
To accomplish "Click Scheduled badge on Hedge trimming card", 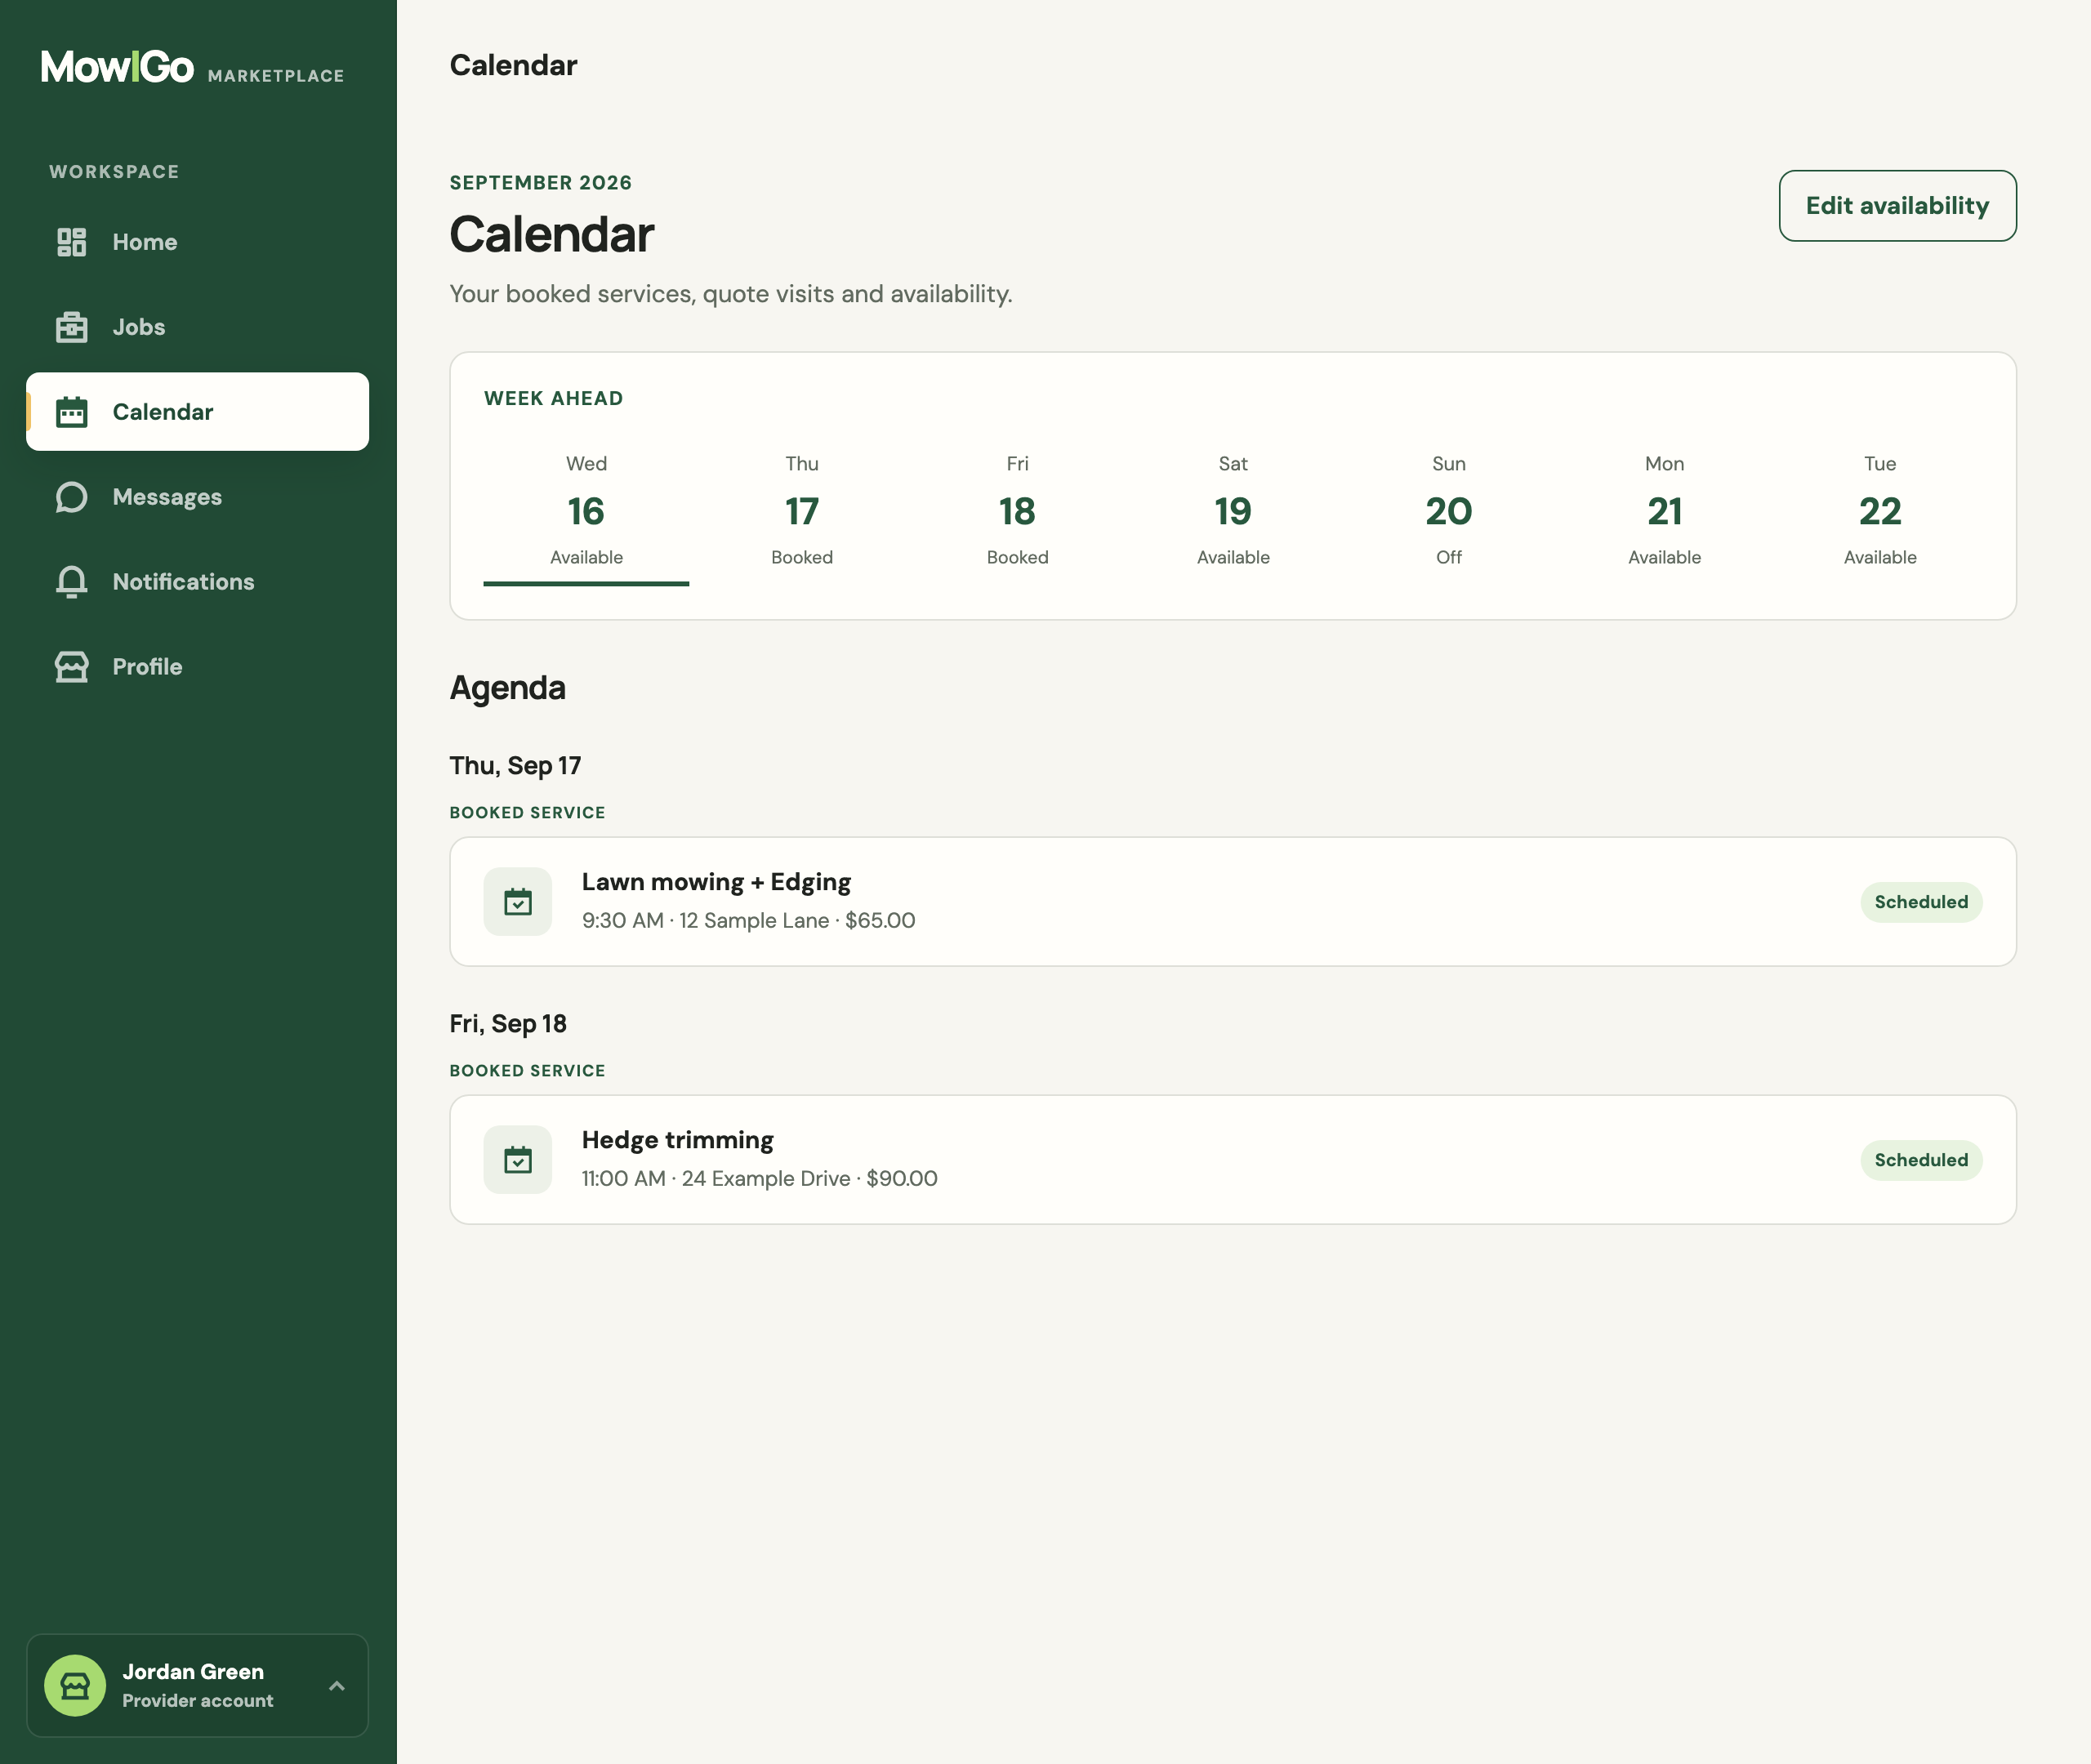I will [x=1921, y=1160].
